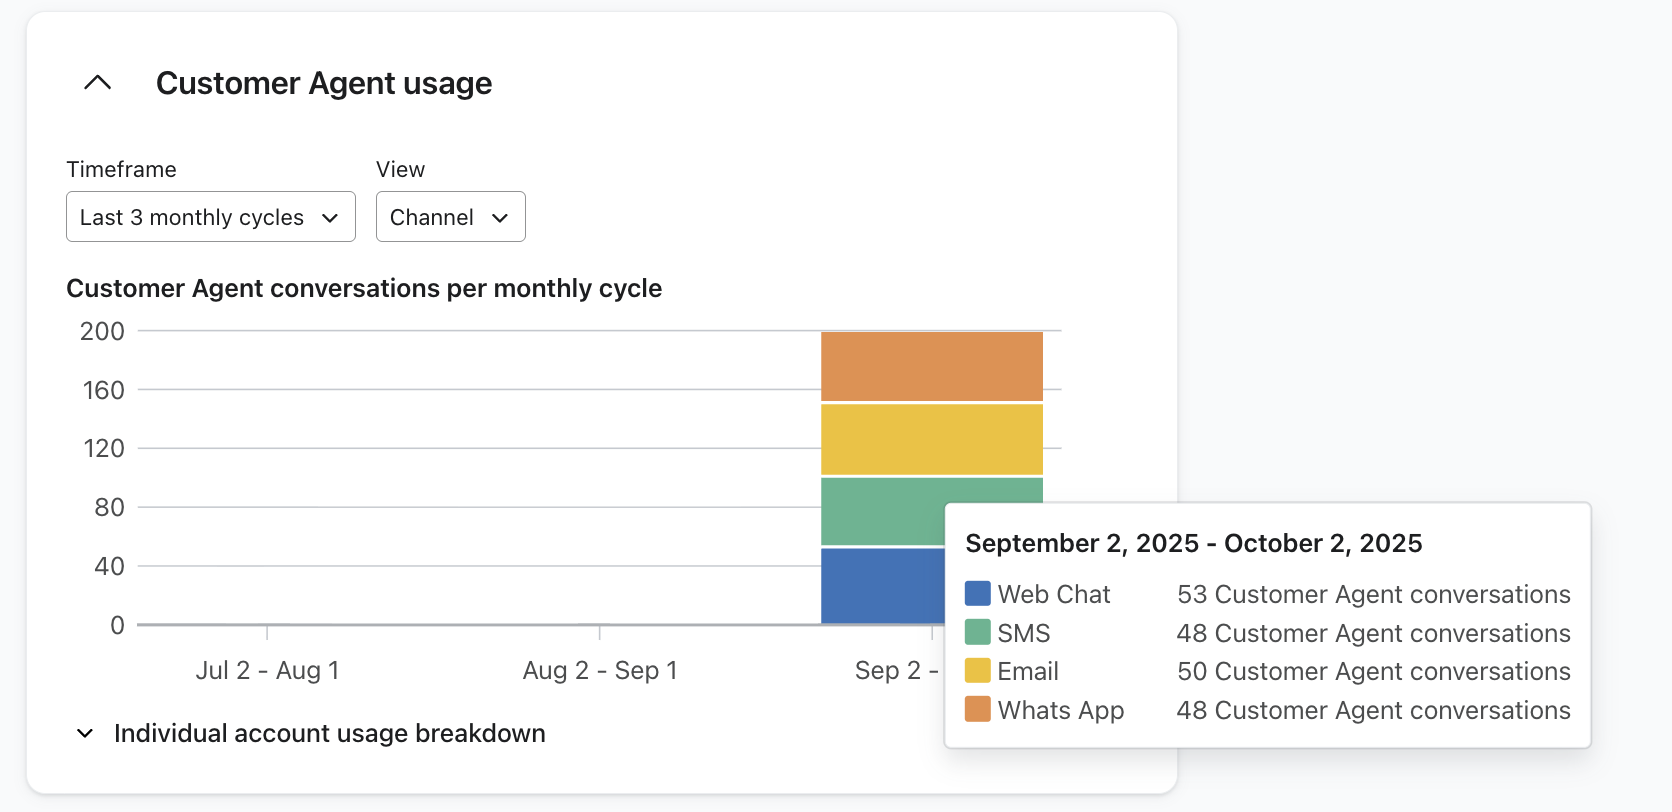Click the Customer Agent usage heading
Viewport: 1672px width, 812px height.
(323, 83)
